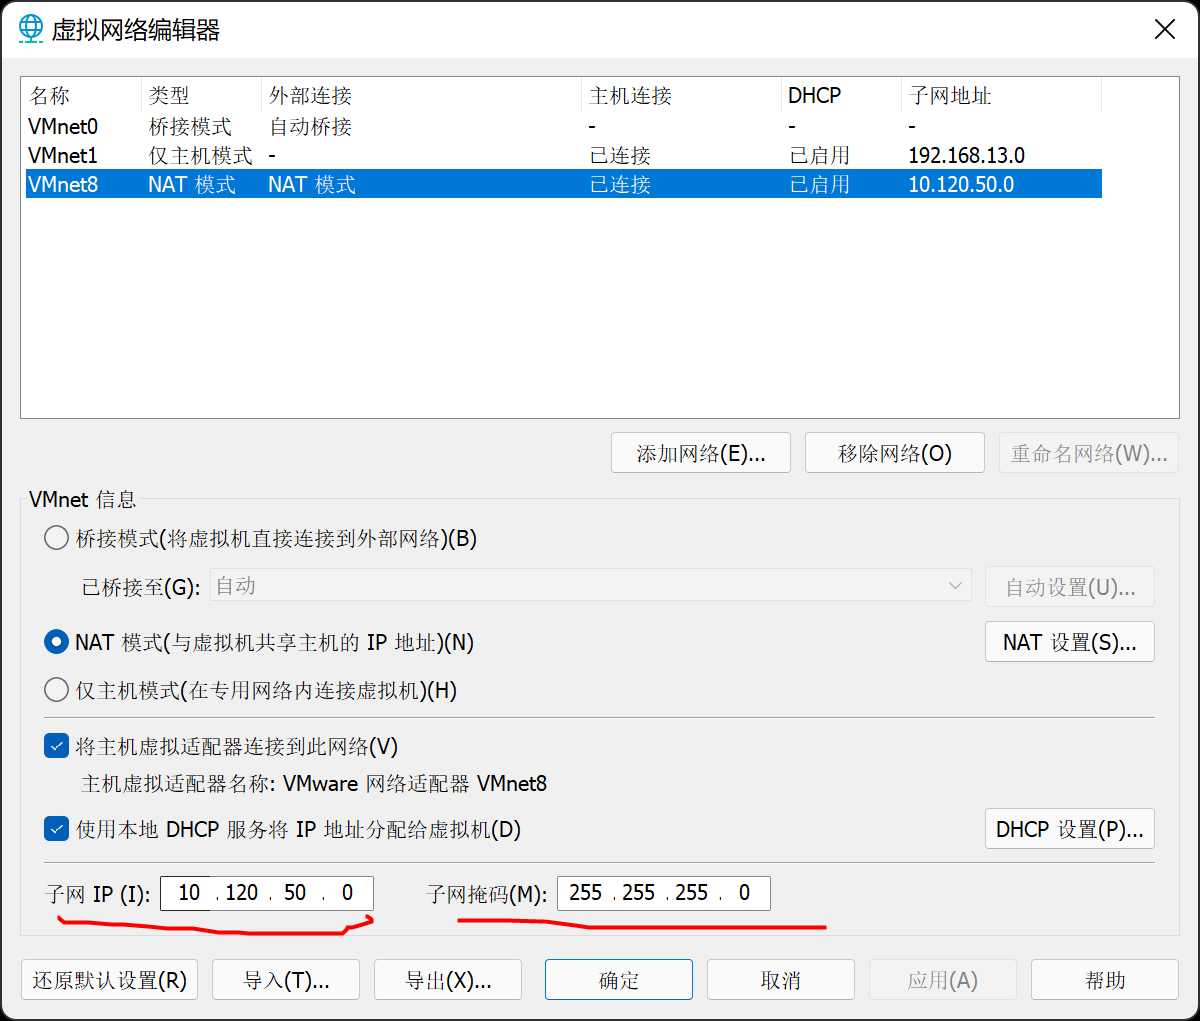Click the 120 octet of 子网 IP field
The image size is (1200, 1021).
point(242,893)
